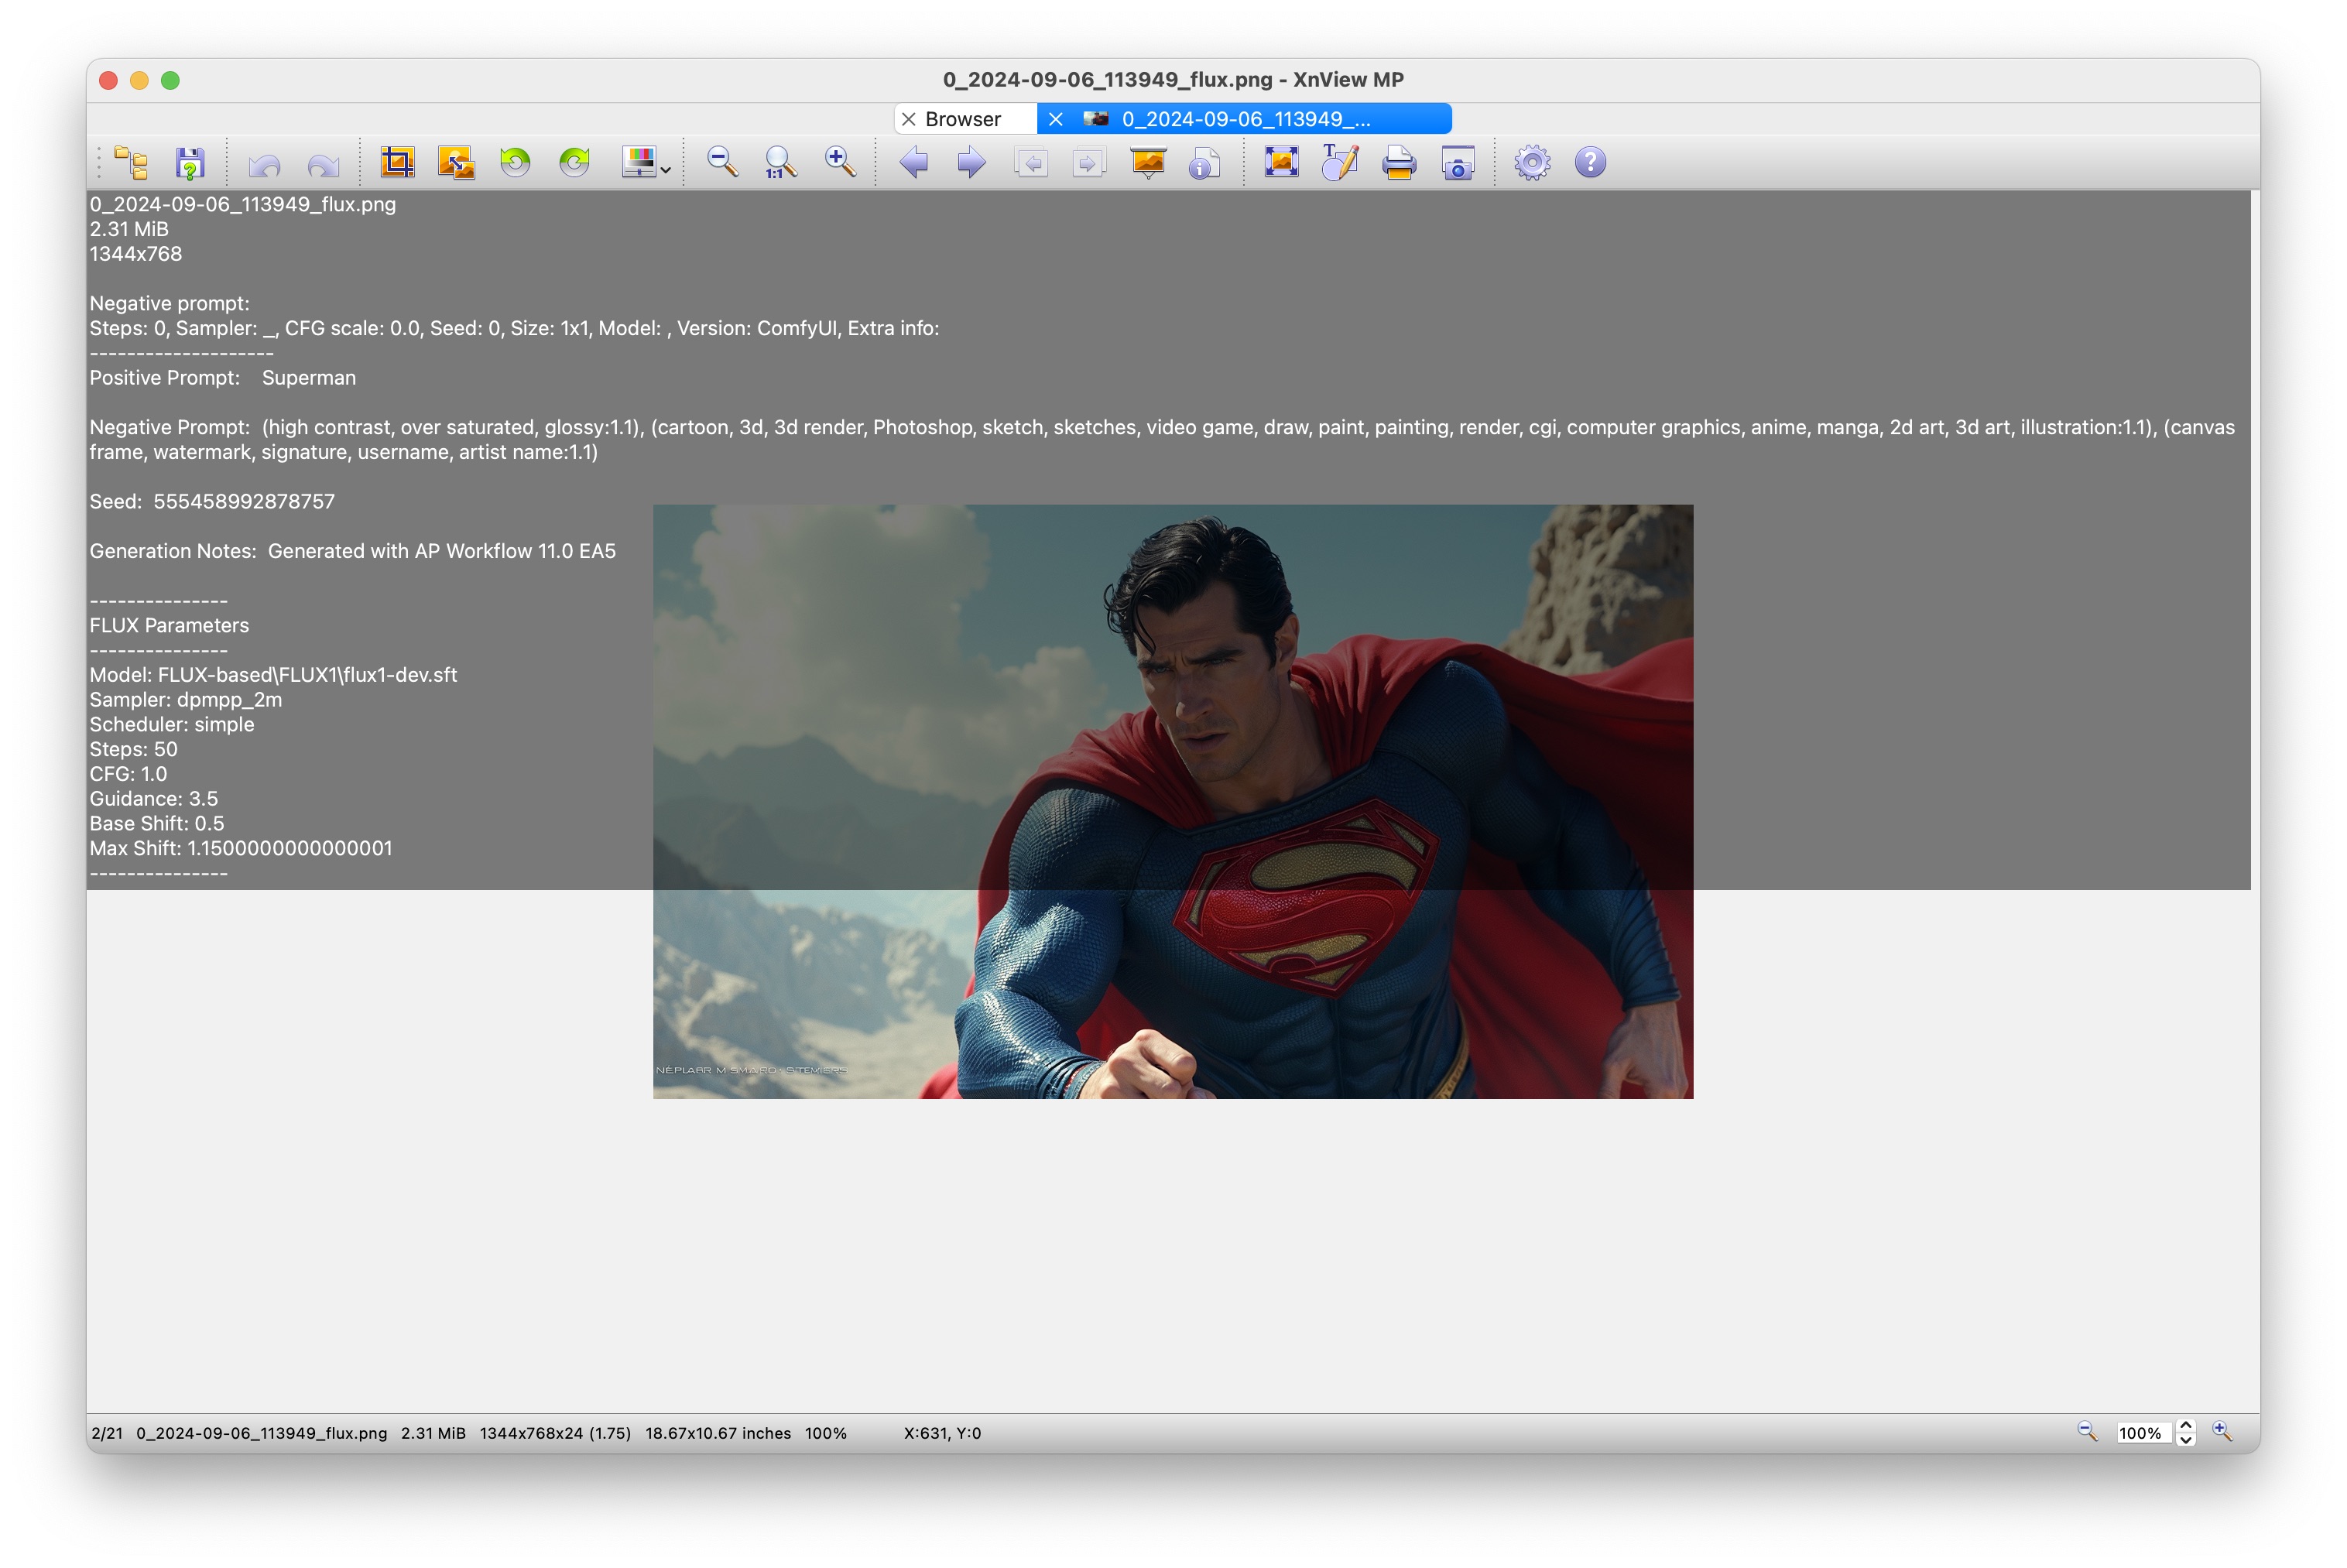The image size is (2347, 1568).
Task: Click the status bar zoom-out magnifier
Action: (2087, 1432)
